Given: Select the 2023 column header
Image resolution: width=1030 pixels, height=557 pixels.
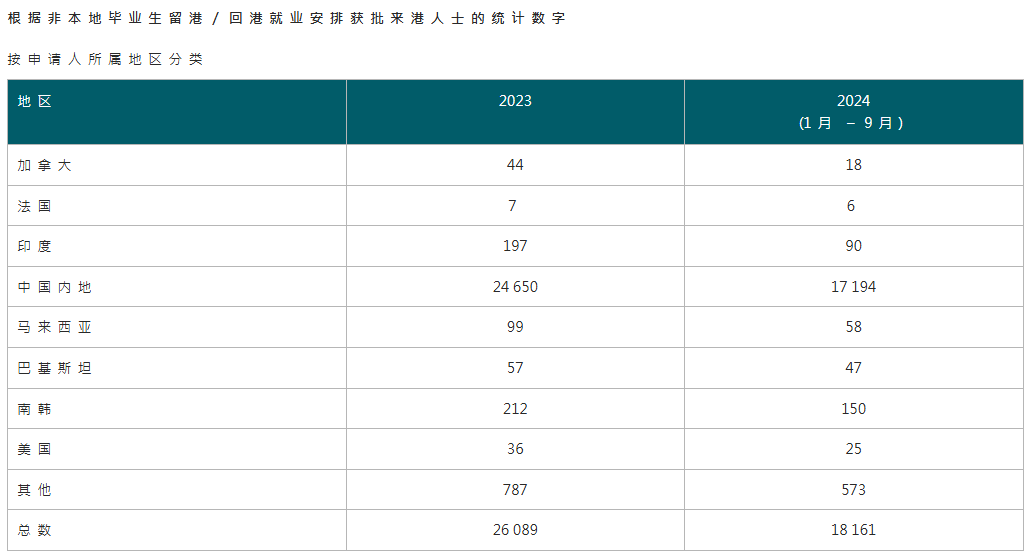Looking at the screenshot, I should coord(515,101).
